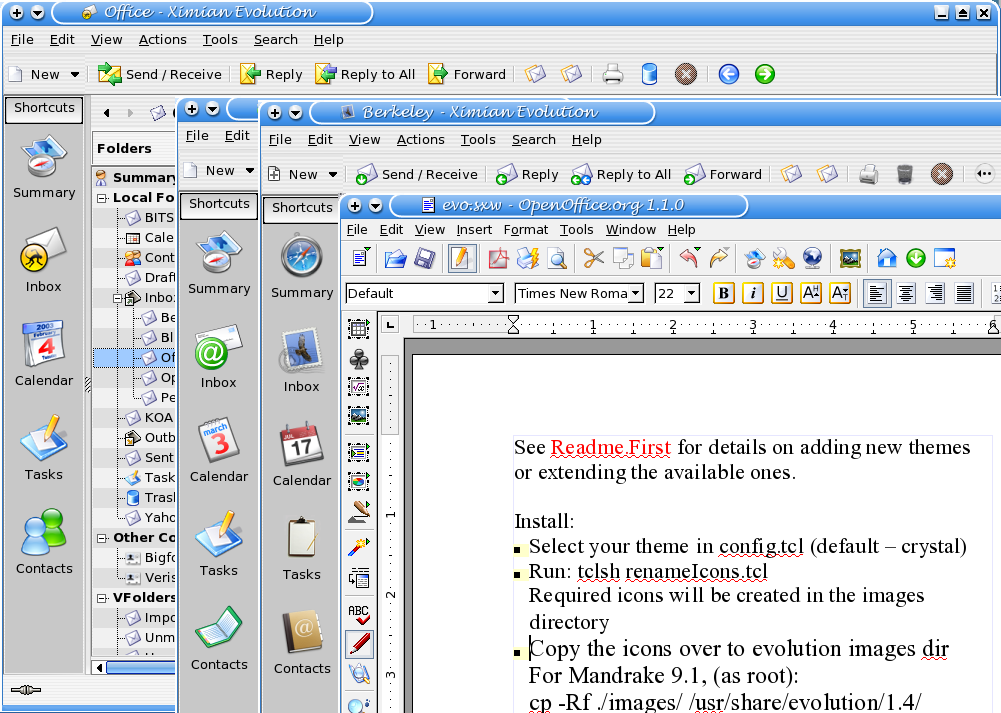
Task: Collapse the VFolders tree node
Action: point(101,598)
